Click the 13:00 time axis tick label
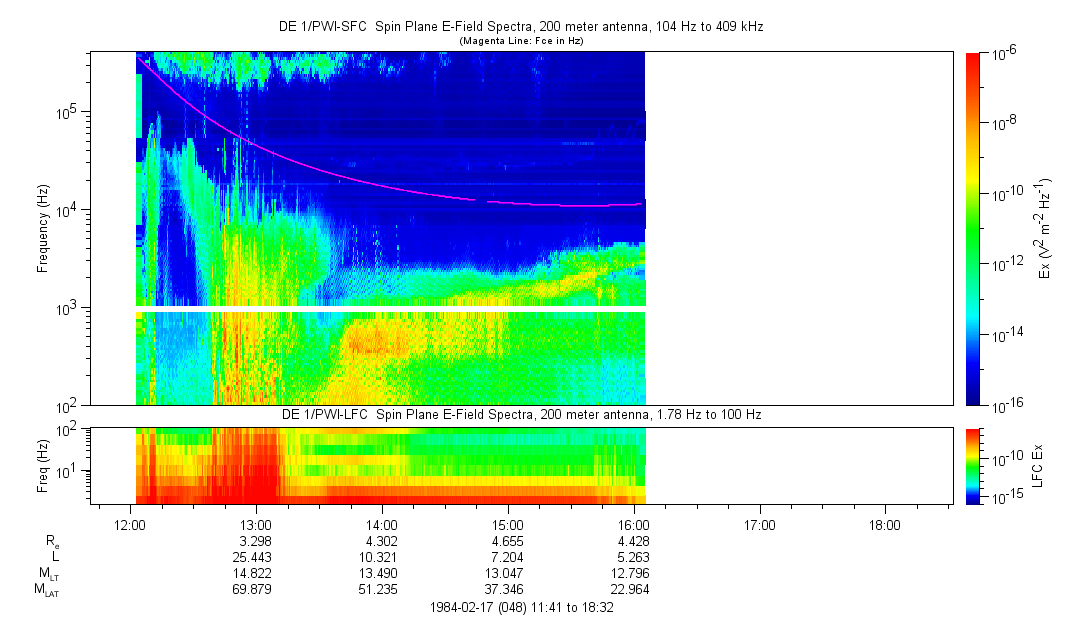This screenshot has height=620, width=1083. point(257,525)
